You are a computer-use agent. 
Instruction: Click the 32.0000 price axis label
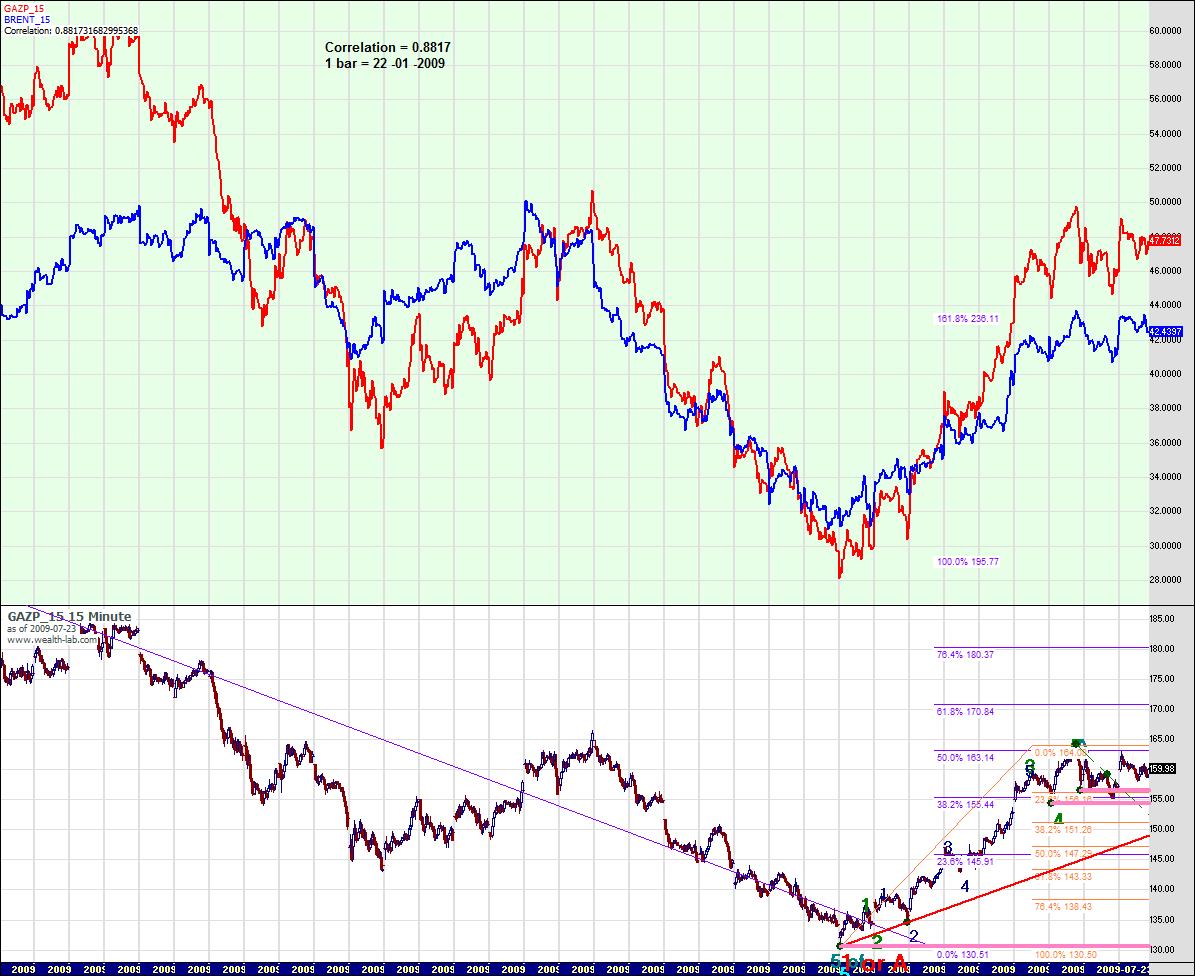click(1165, 511)
